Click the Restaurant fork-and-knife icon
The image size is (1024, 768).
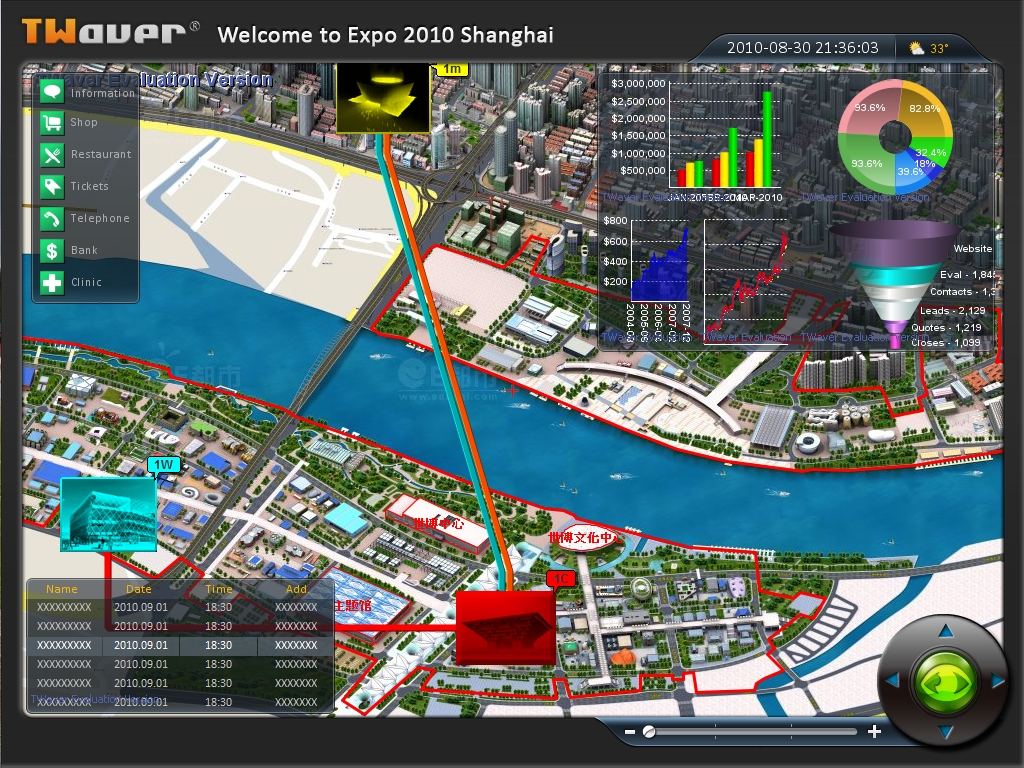[52, 155]
